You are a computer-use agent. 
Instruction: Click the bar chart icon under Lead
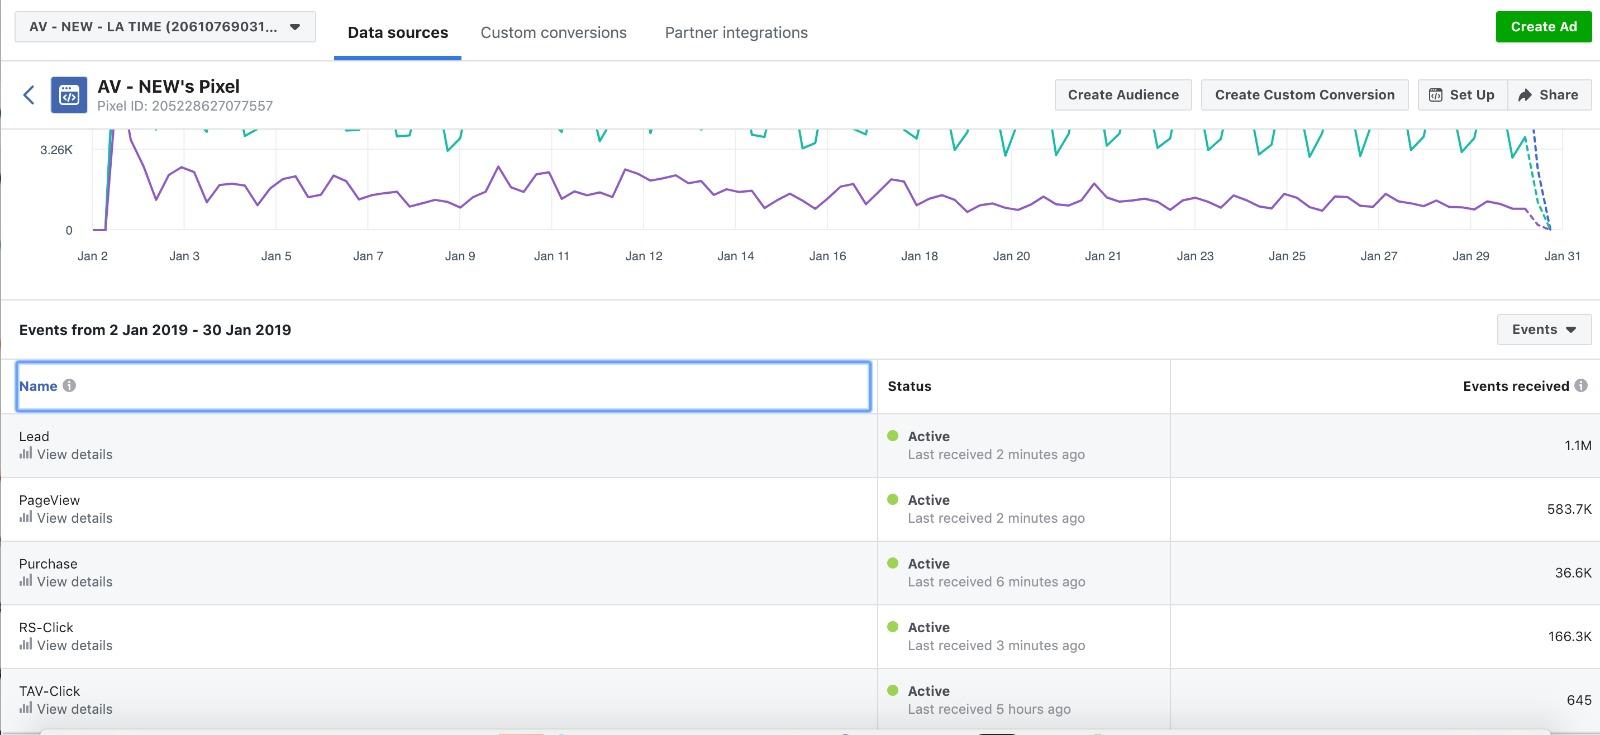[x=26, y=454]
